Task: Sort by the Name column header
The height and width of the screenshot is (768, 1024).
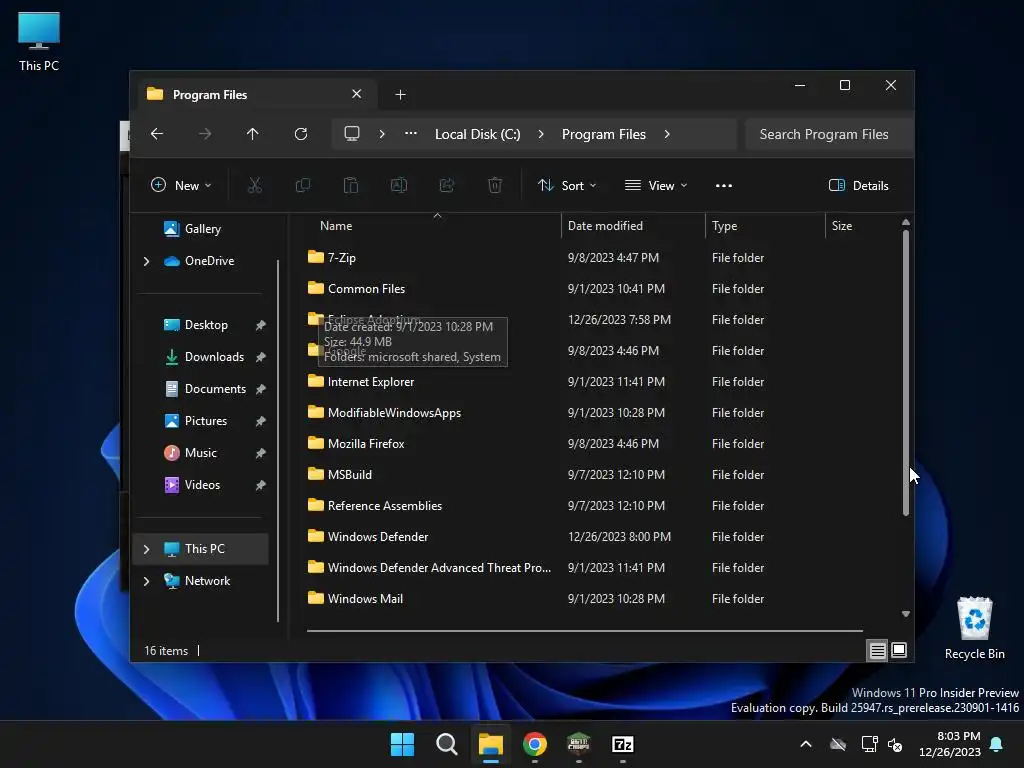Action: [x=434, y=225]
